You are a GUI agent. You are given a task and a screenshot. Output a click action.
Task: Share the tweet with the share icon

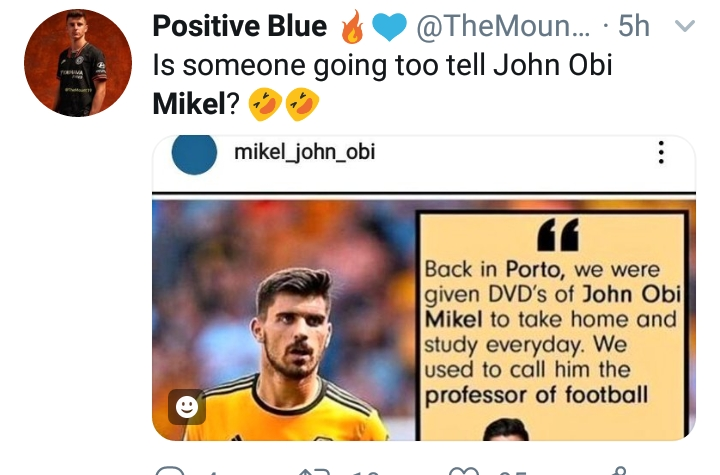tap(620, 469)
